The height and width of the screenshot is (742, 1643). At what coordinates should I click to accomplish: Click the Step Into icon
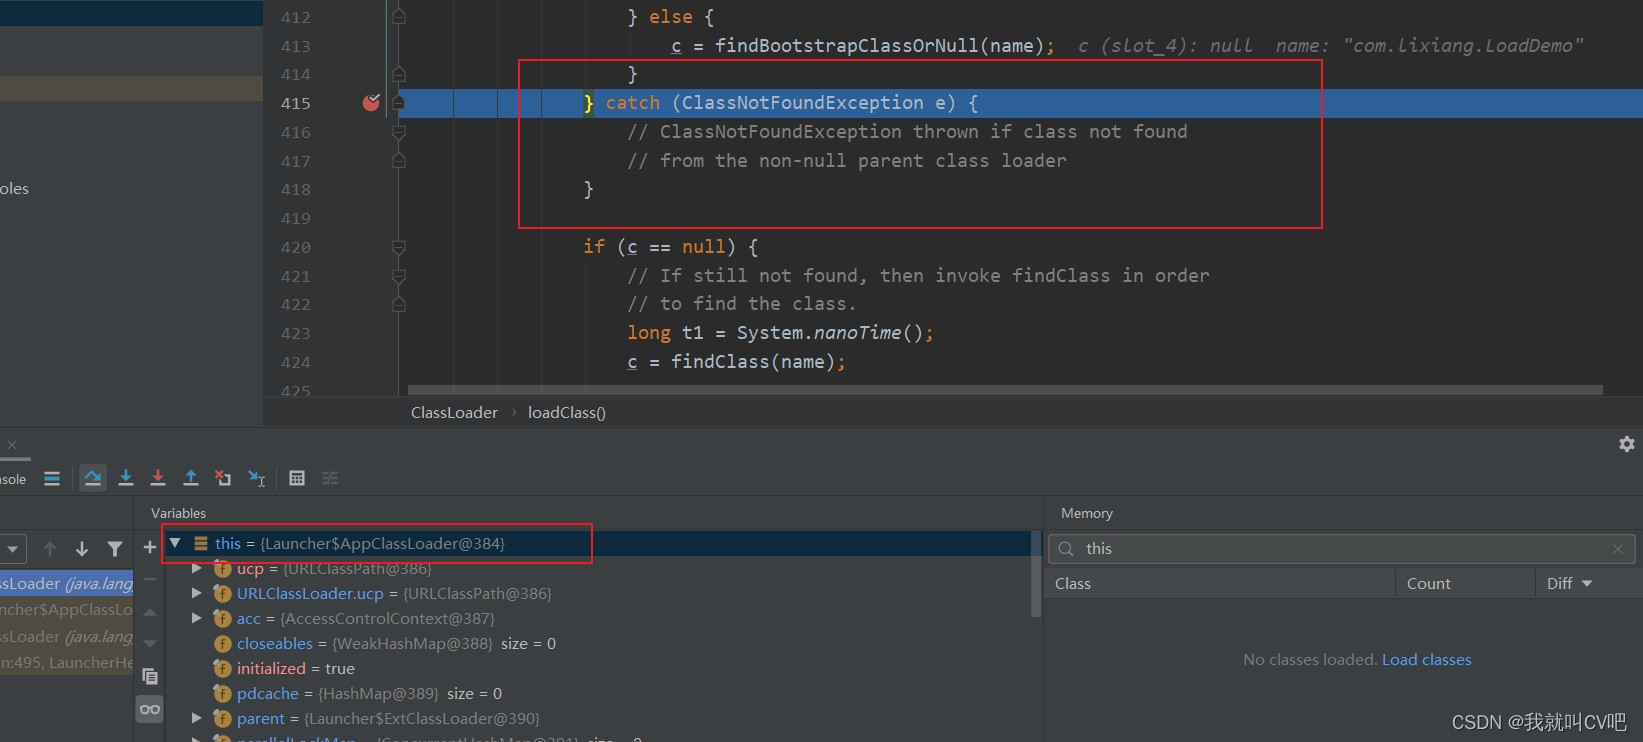126,478
